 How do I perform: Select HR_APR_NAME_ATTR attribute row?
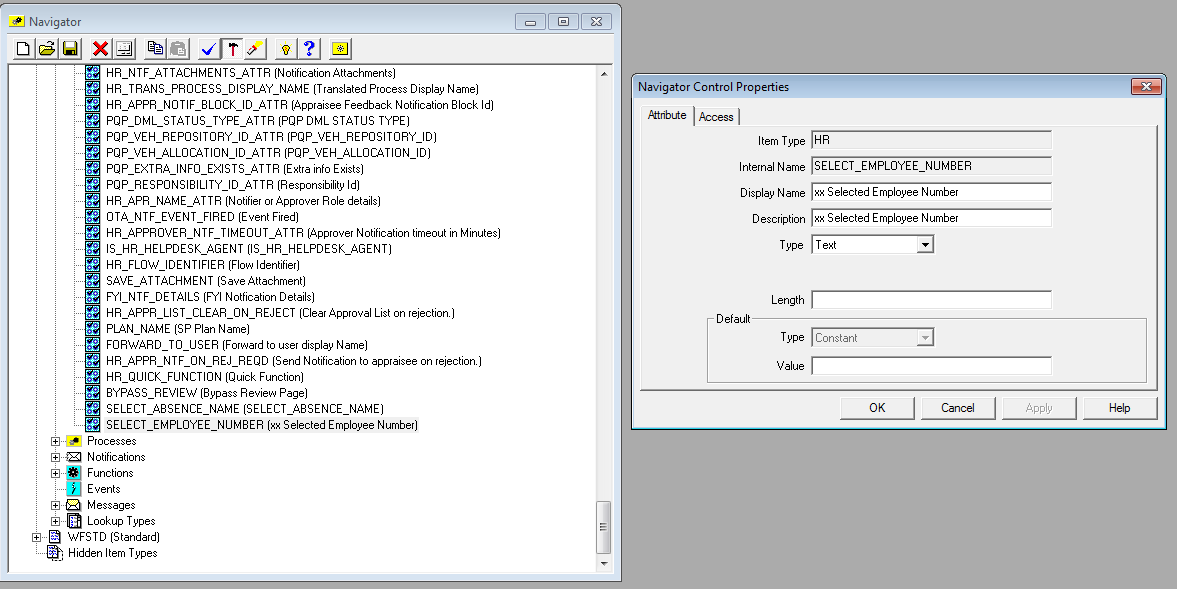point(243,201)
